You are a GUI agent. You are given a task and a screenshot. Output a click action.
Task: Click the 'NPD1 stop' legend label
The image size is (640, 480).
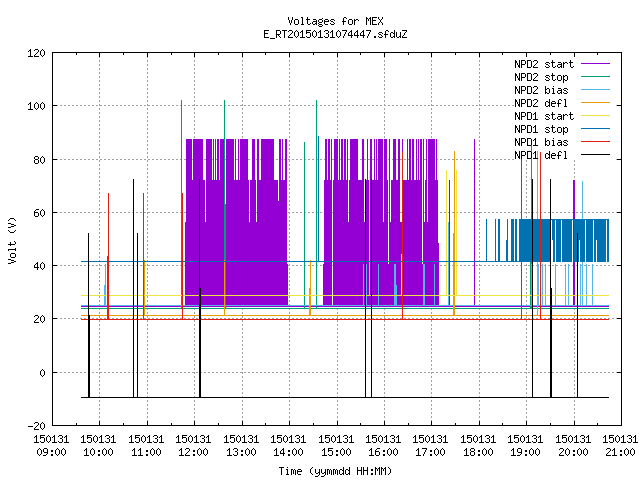[541, 129]
